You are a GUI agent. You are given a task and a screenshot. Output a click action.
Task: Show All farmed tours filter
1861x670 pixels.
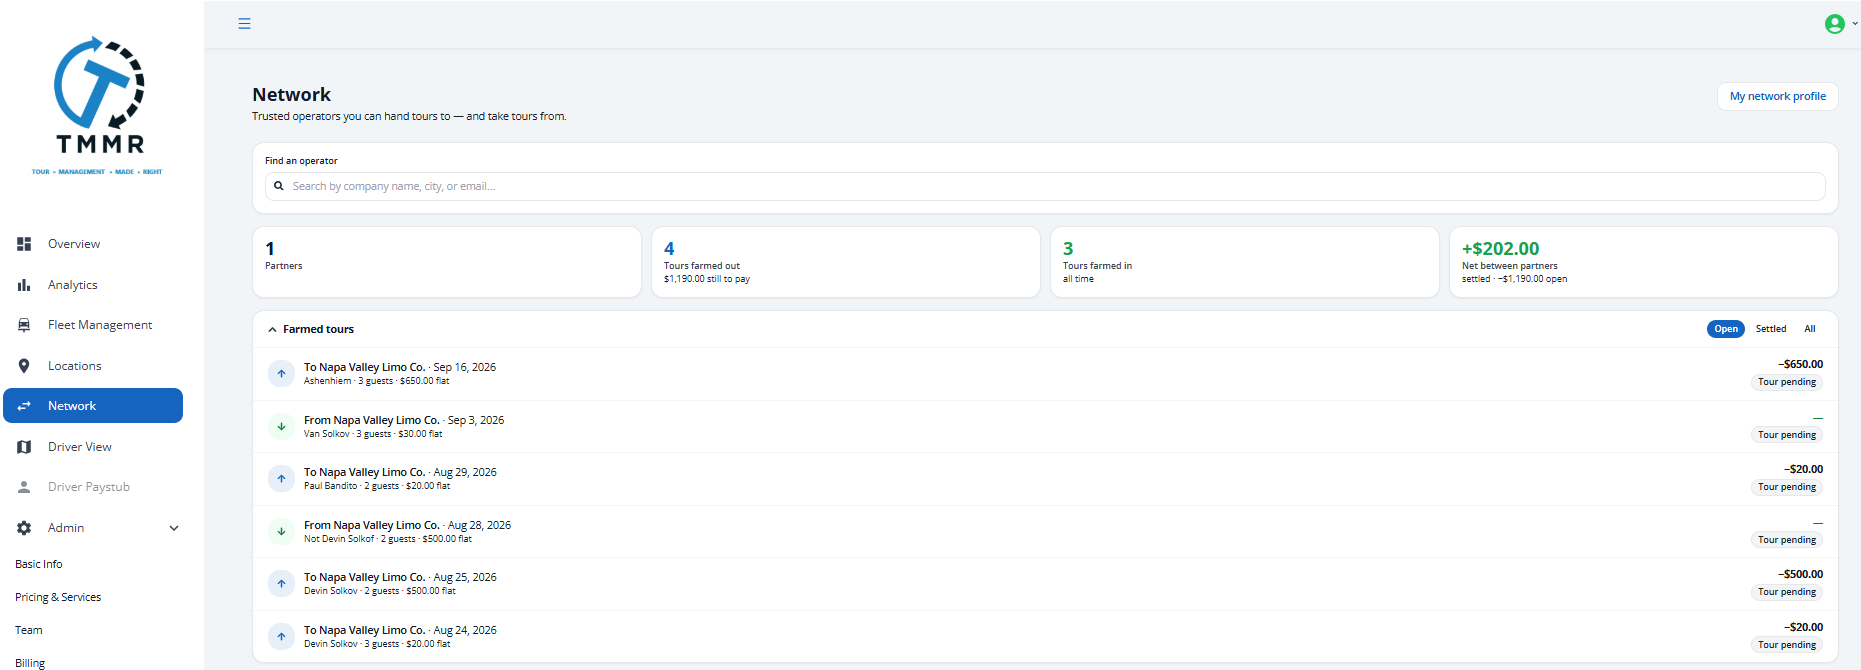tap(1809, 329)
